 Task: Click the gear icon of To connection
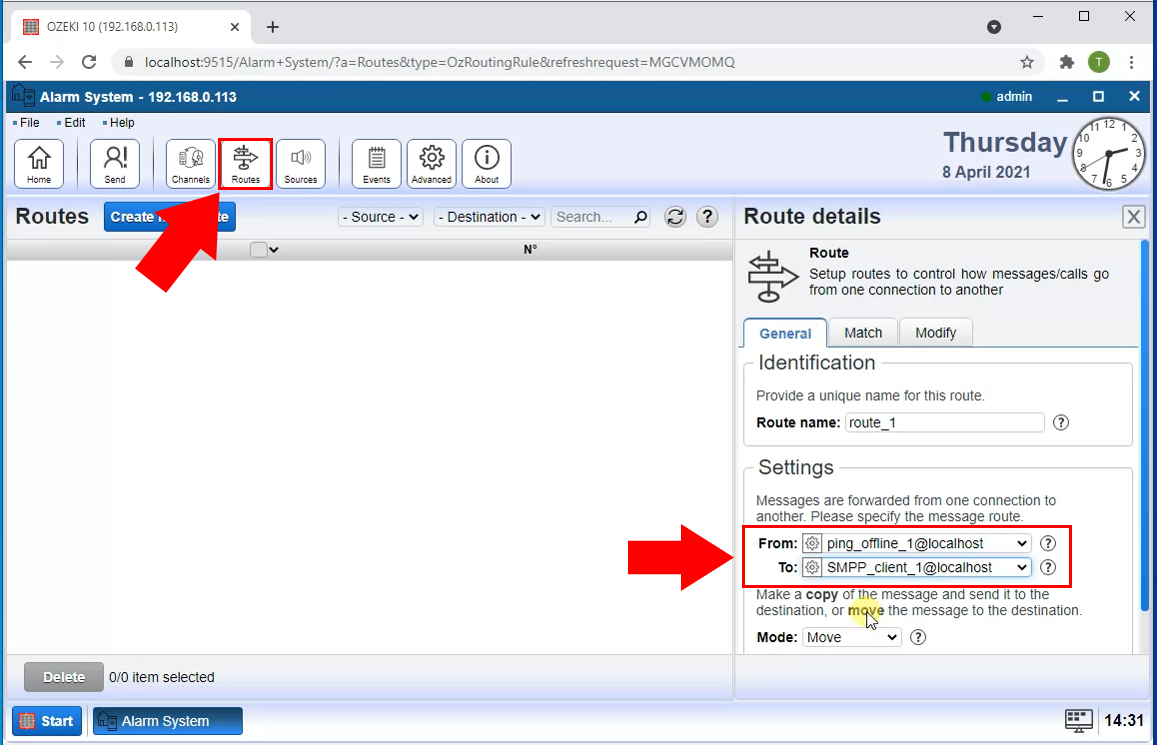[x=812, y=567]
